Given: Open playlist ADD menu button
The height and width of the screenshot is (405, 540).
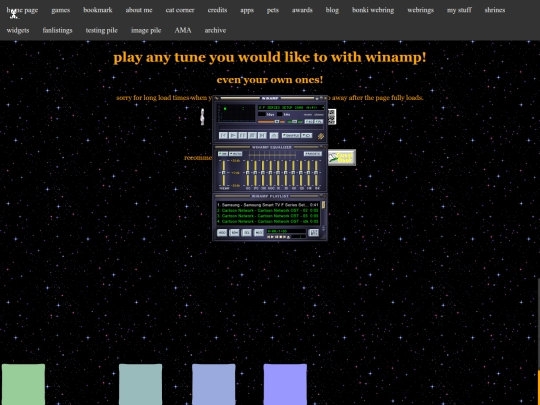Looking at the screenshot, I should pos(222,232).
